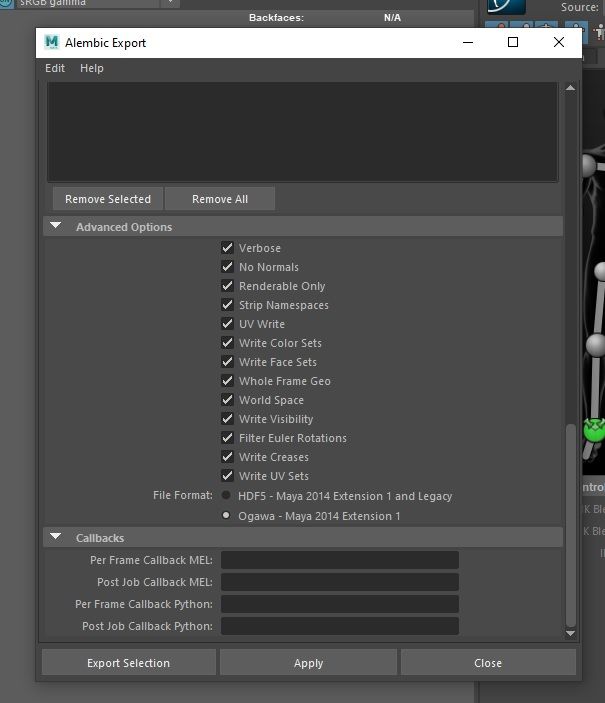
Task: Uncheck World Space option
Action: (227, 399)
